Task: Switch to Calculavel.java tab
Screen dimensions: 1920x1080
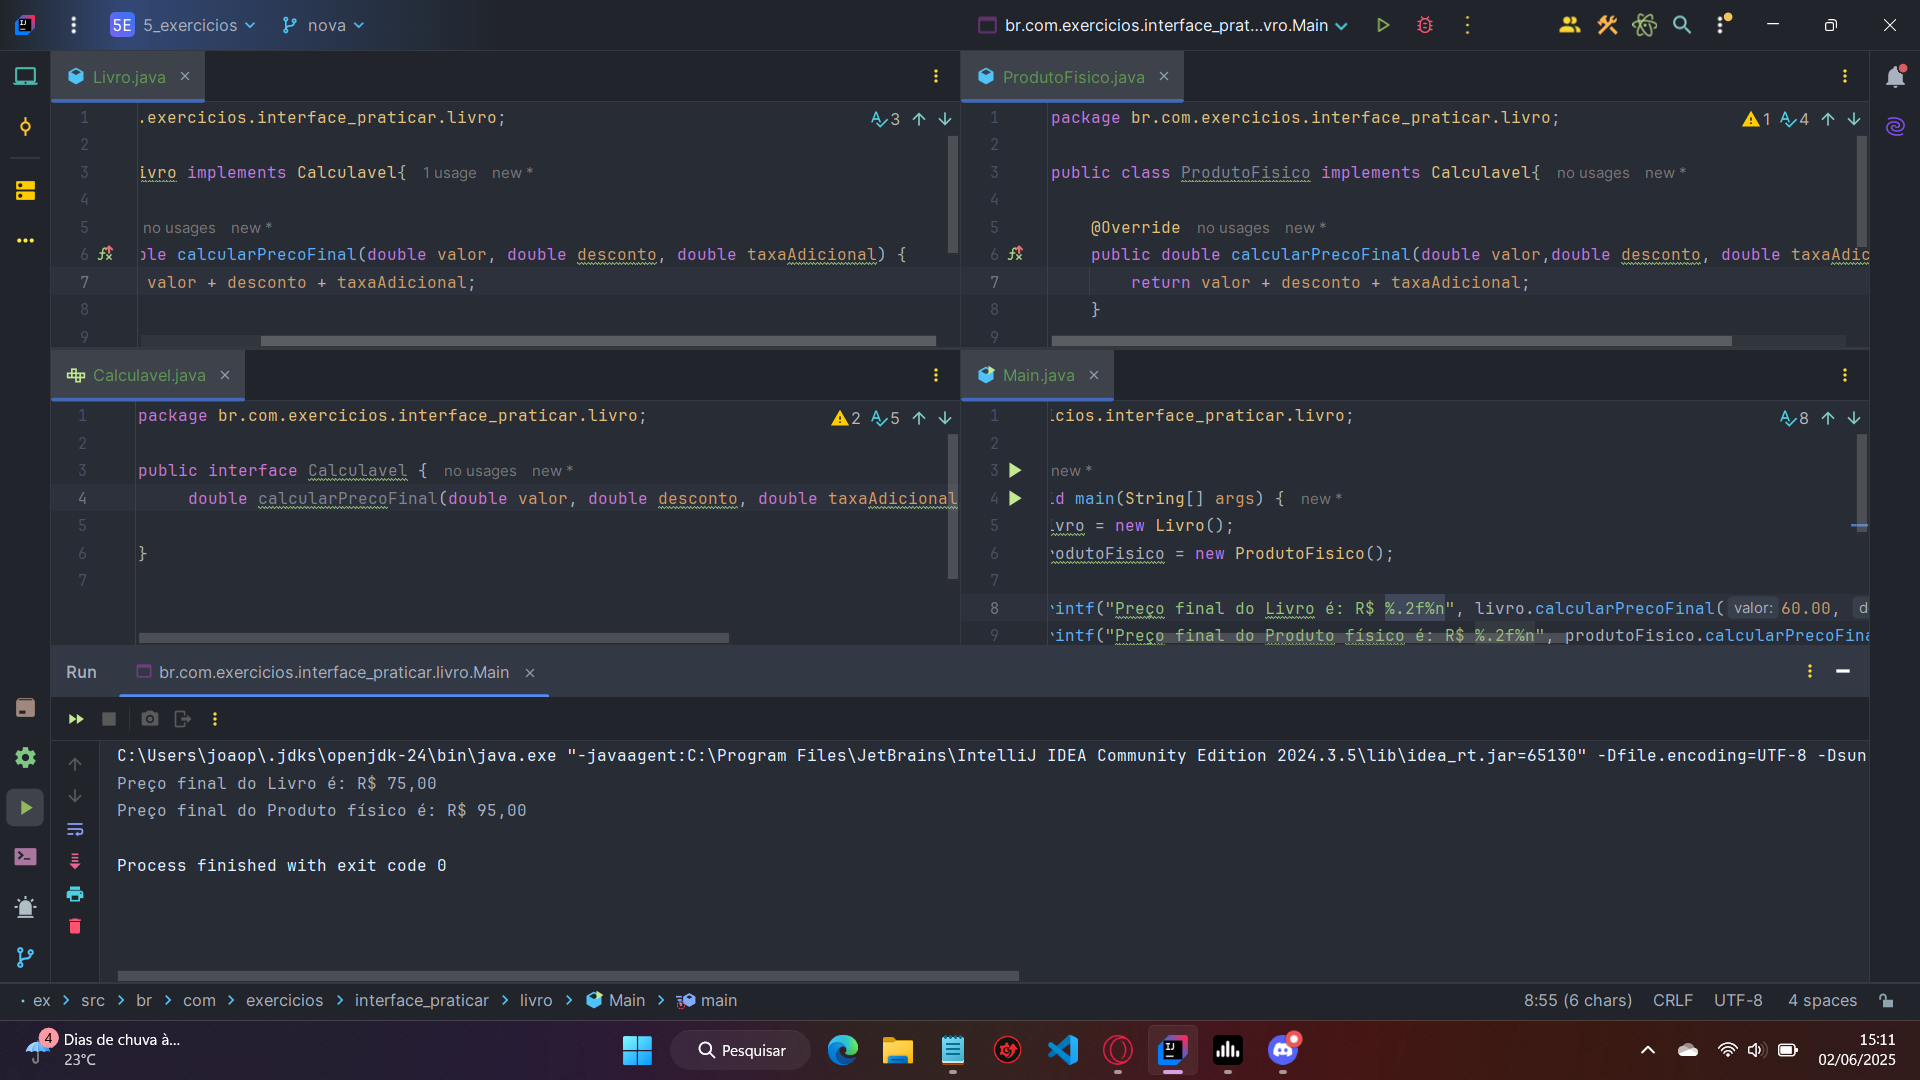Action: pyautogui.click(x=148, y=375)
